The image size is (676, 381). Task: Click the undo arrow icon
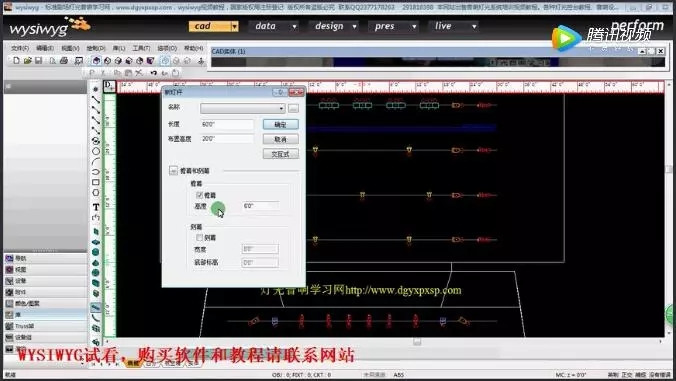click(x=153, y=73)
